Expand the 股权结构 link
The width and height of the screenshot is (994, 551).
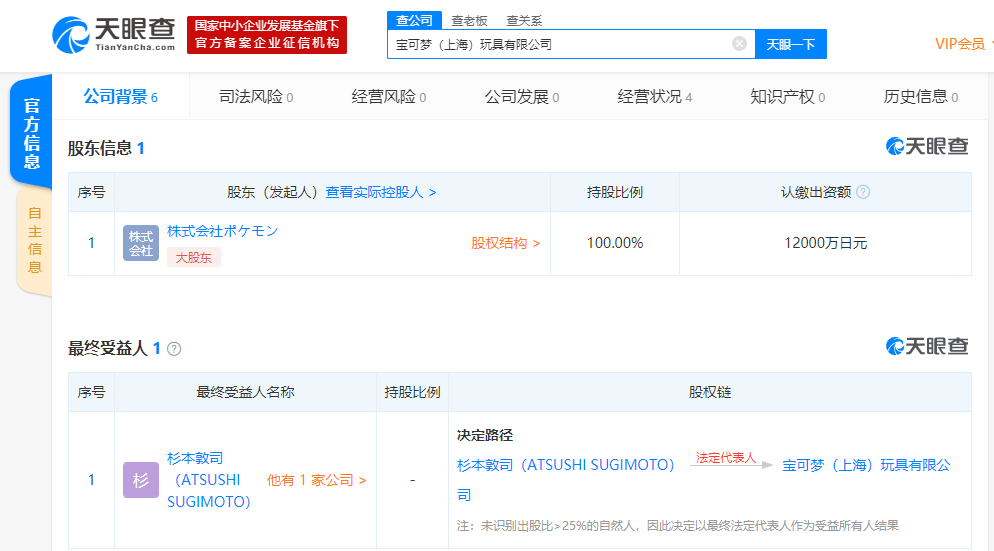505,243
